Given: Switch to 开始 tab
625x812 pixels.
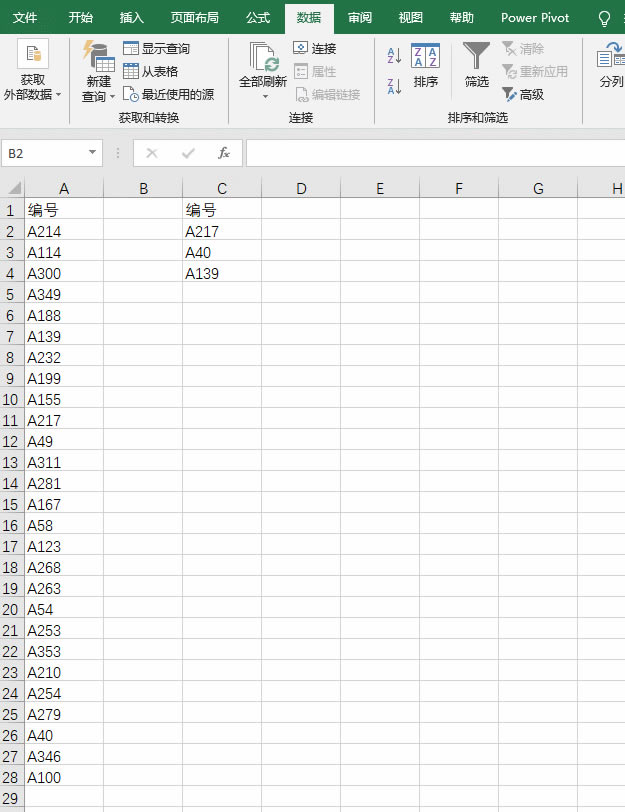Looking at the screenshot, I should coord(80,18).
